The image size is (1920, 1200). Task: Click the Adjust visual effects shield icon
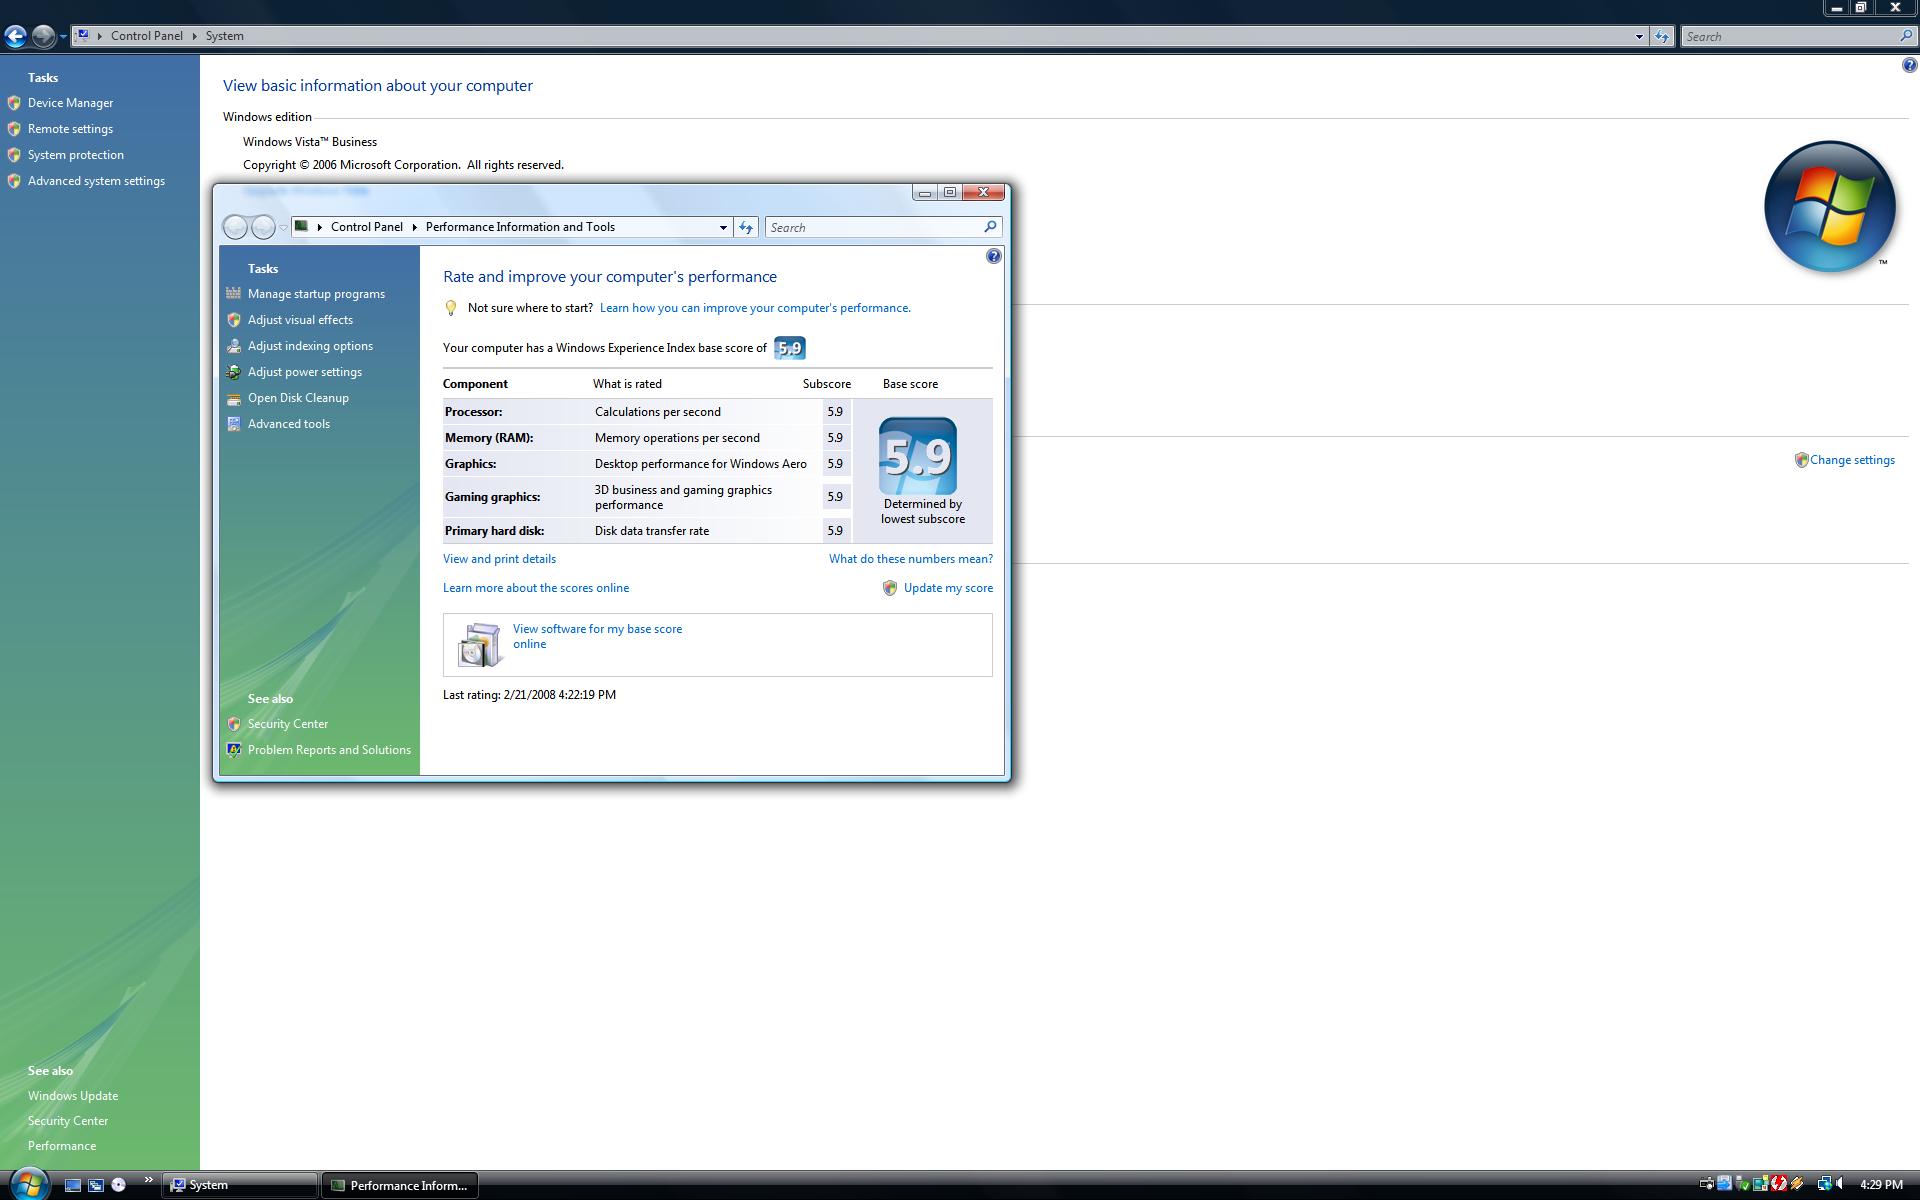(x=234, y=320)
